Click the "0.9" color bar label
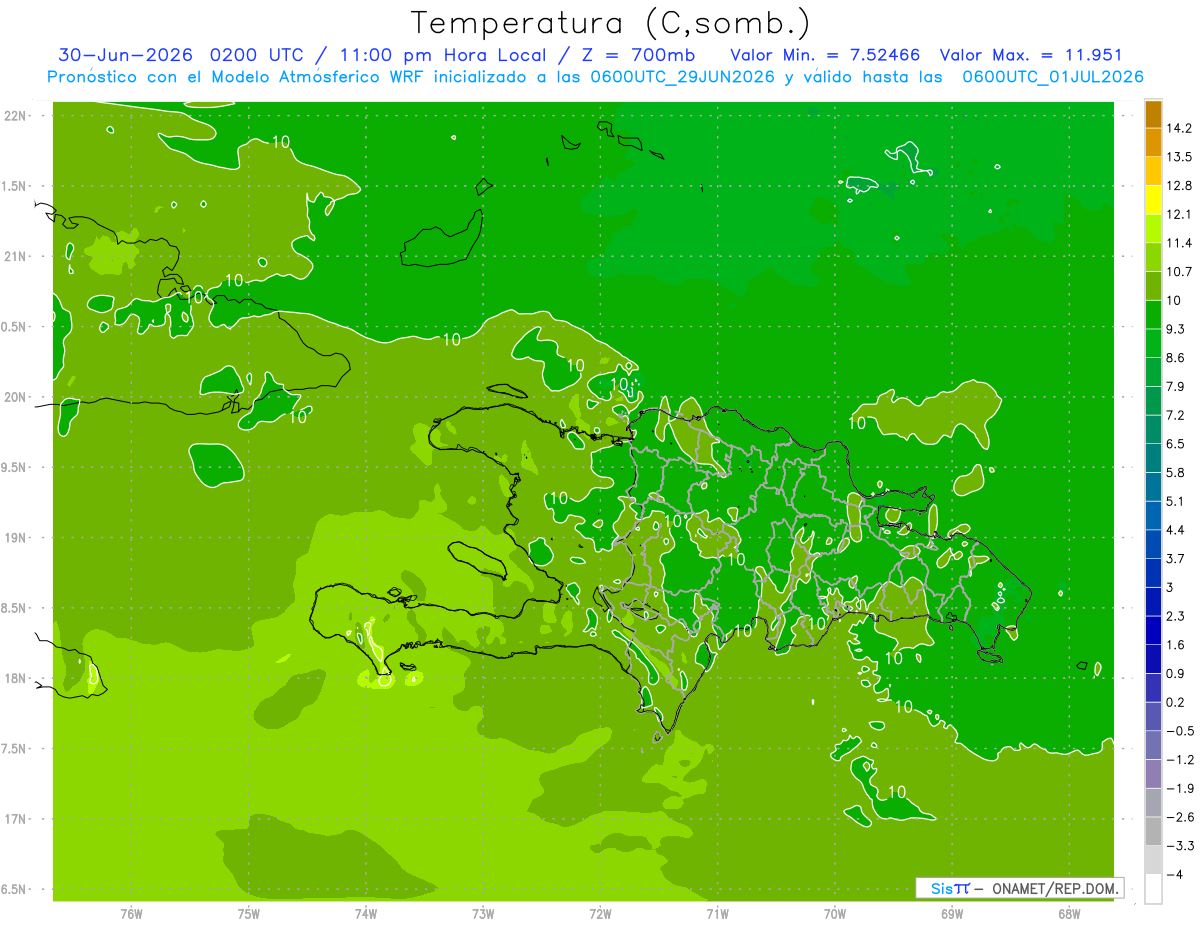The image size is (1200, 927). [1177, 673]
